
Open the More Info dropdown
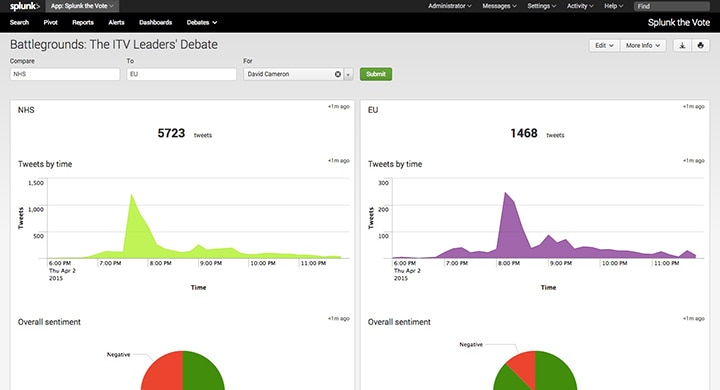click(x=643, y=45)
